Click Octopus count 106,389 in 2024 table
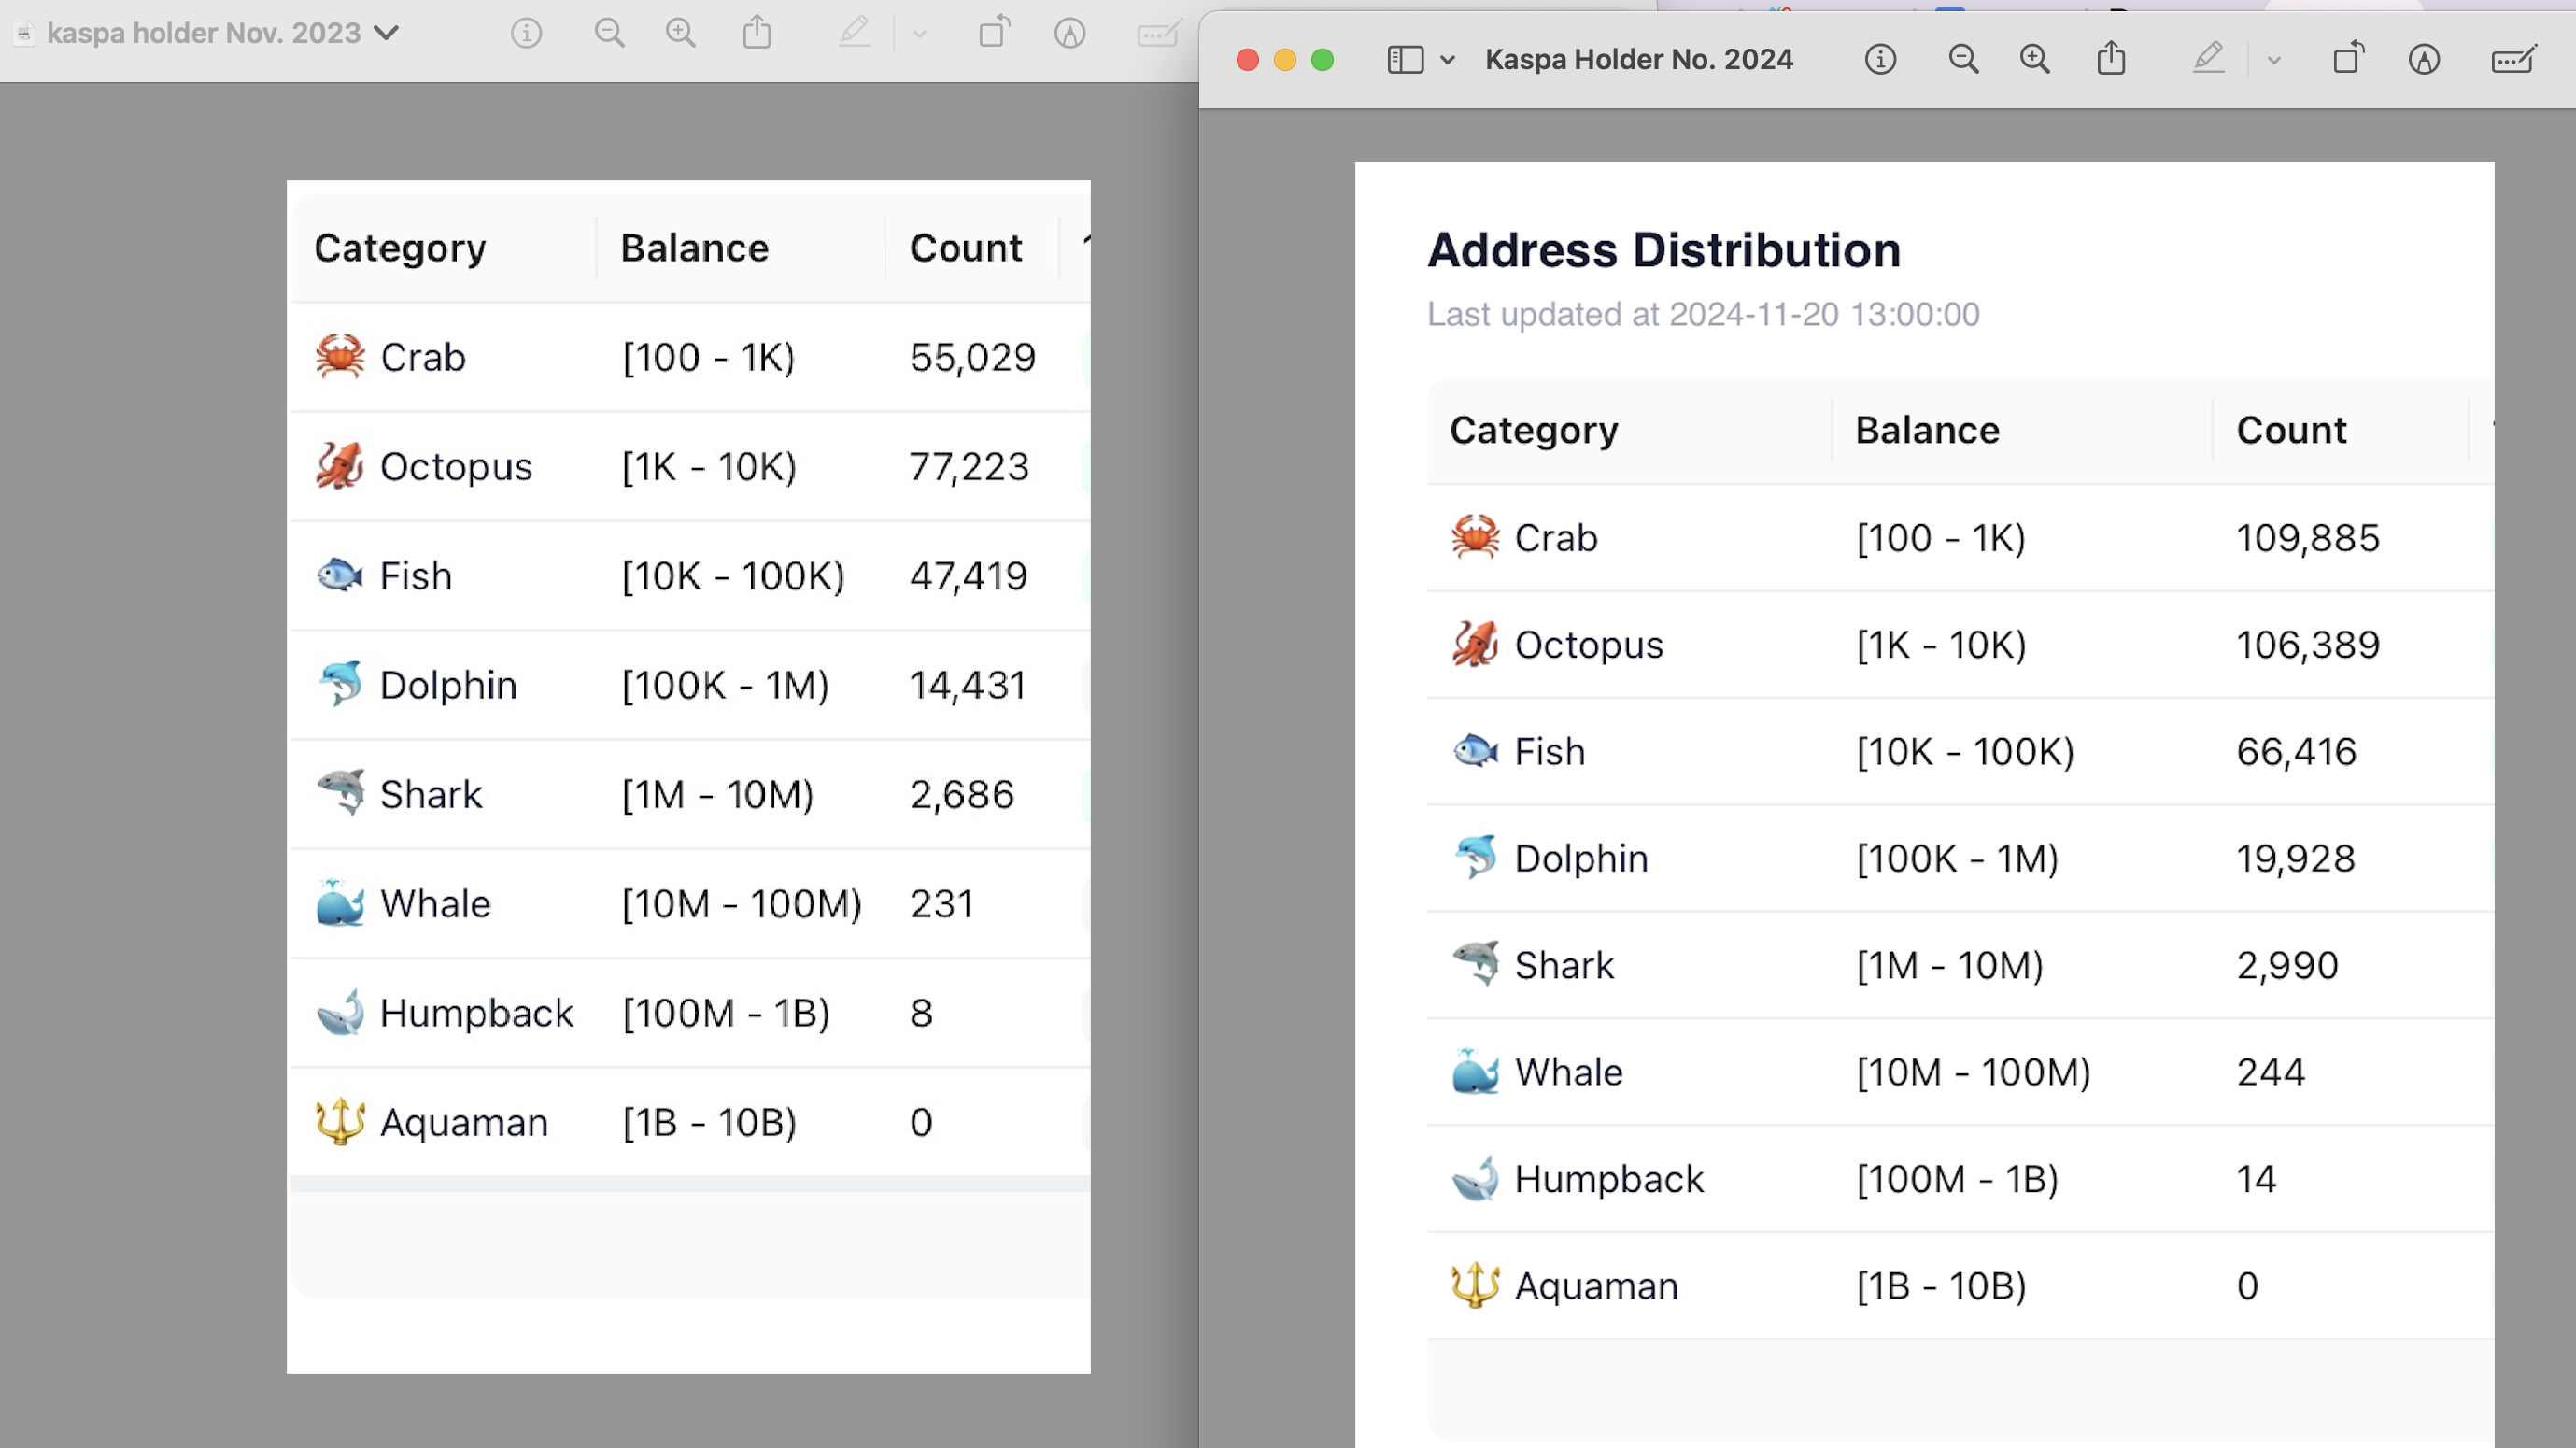The width and height of the screenshot is (2576, 1448). coord(2308,645)
